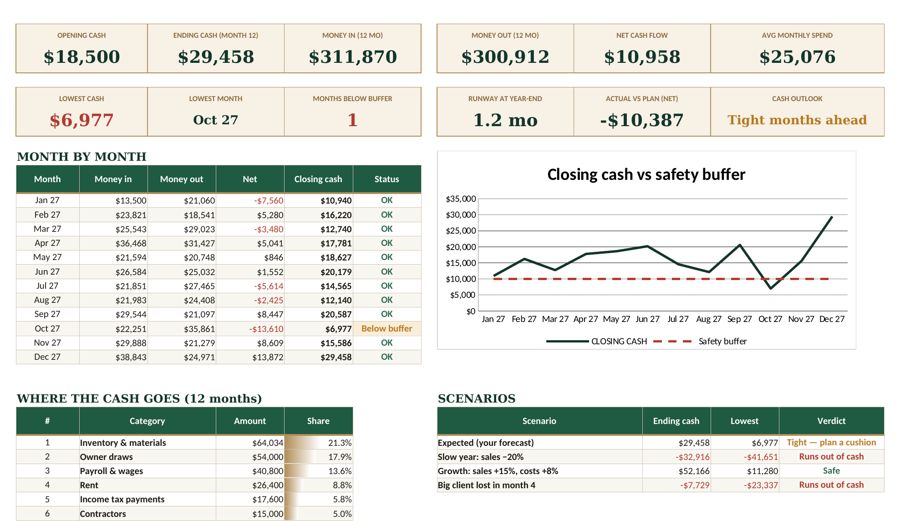Select the Share column header
Viewport: 900px width, 521px height.
[318, 421]
